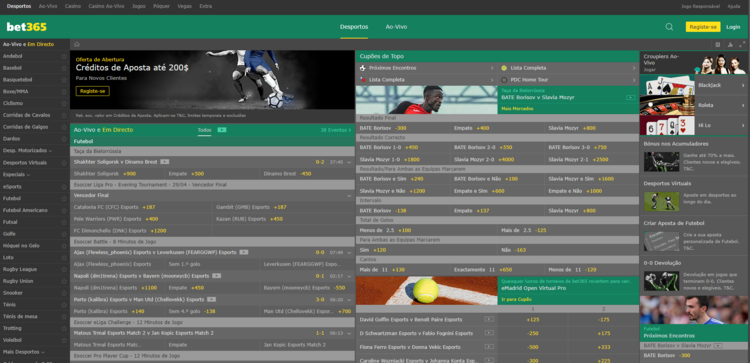The width and height of the screenshot is (750, 363).
Task: Star the Ténis sport in sidebar
Action: pos(64,304)
